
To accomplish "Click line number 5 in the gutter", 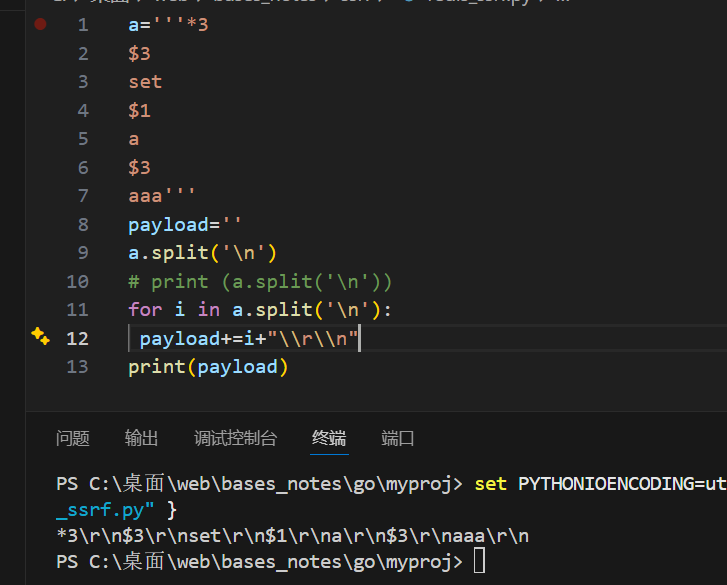I will [x=83, y=139].
